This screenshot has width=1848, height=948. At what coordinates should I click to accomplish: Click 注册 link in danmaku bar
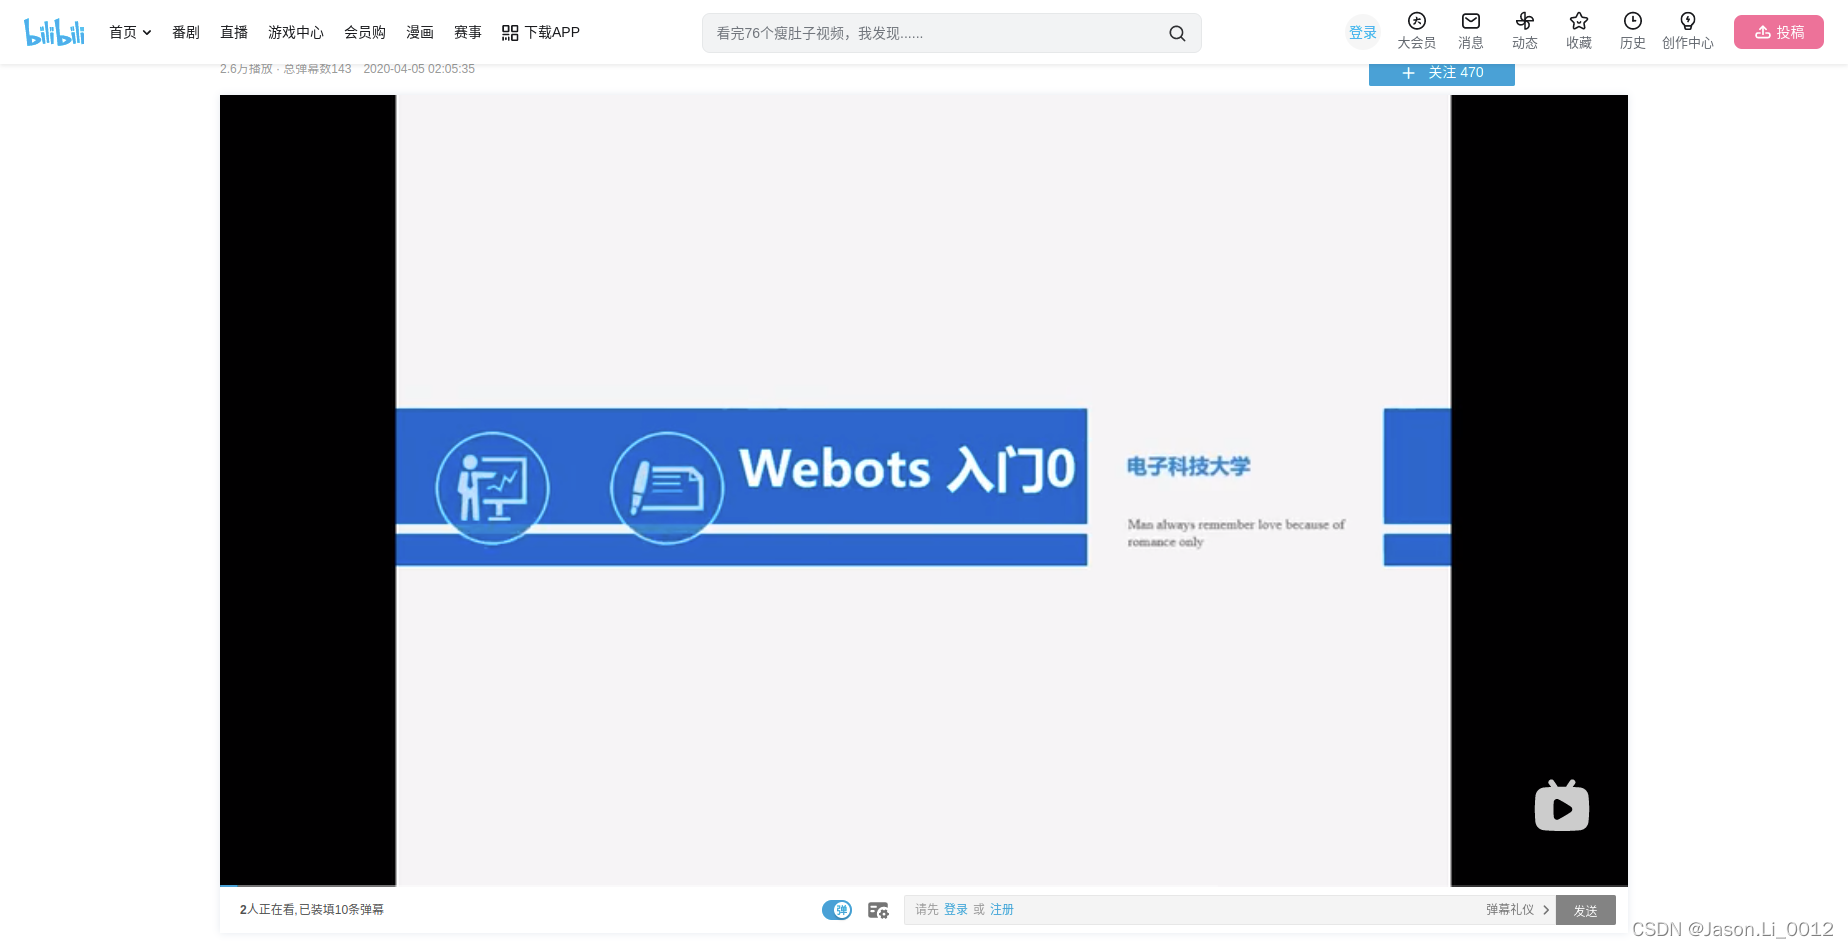(1002, 910)
